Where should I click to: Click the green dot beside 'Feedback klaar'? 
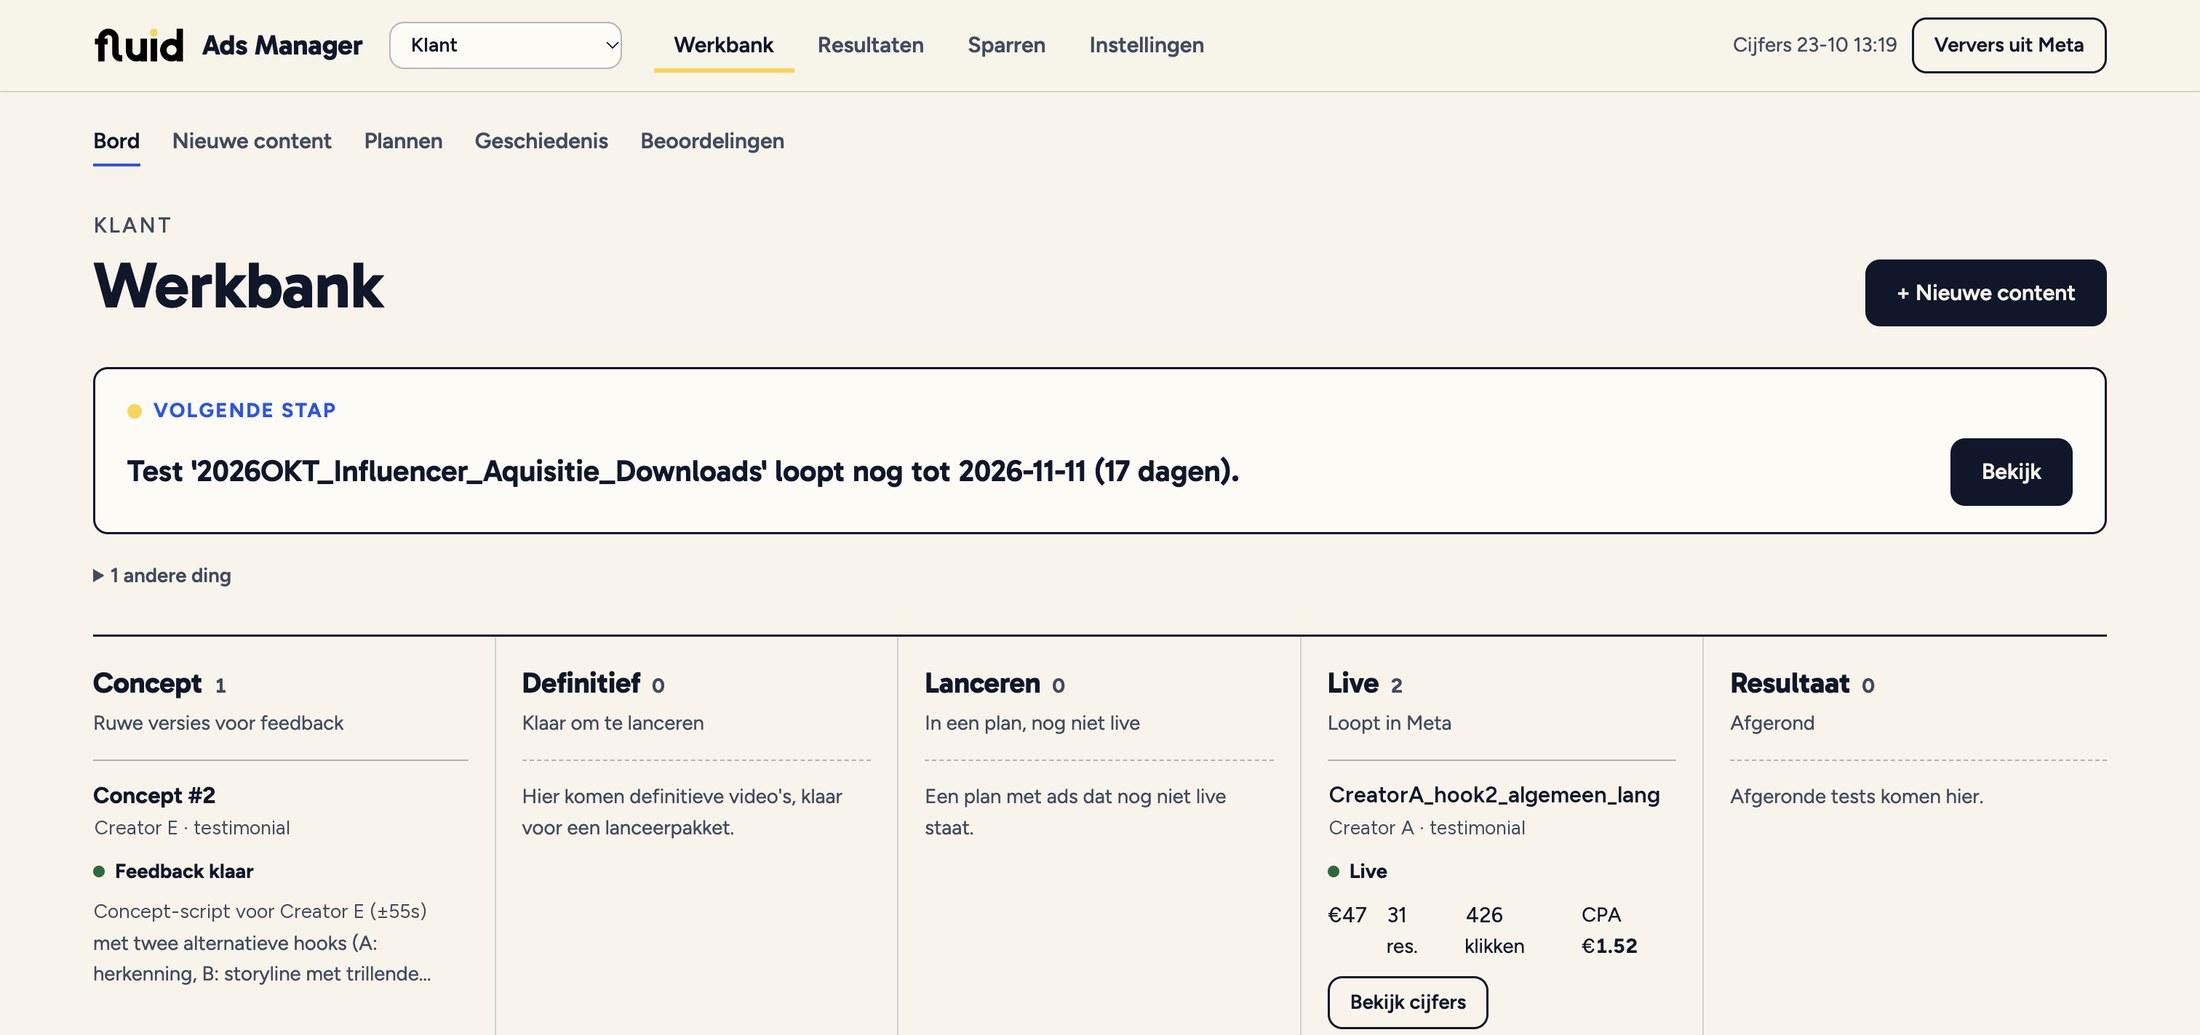[99, 871]
